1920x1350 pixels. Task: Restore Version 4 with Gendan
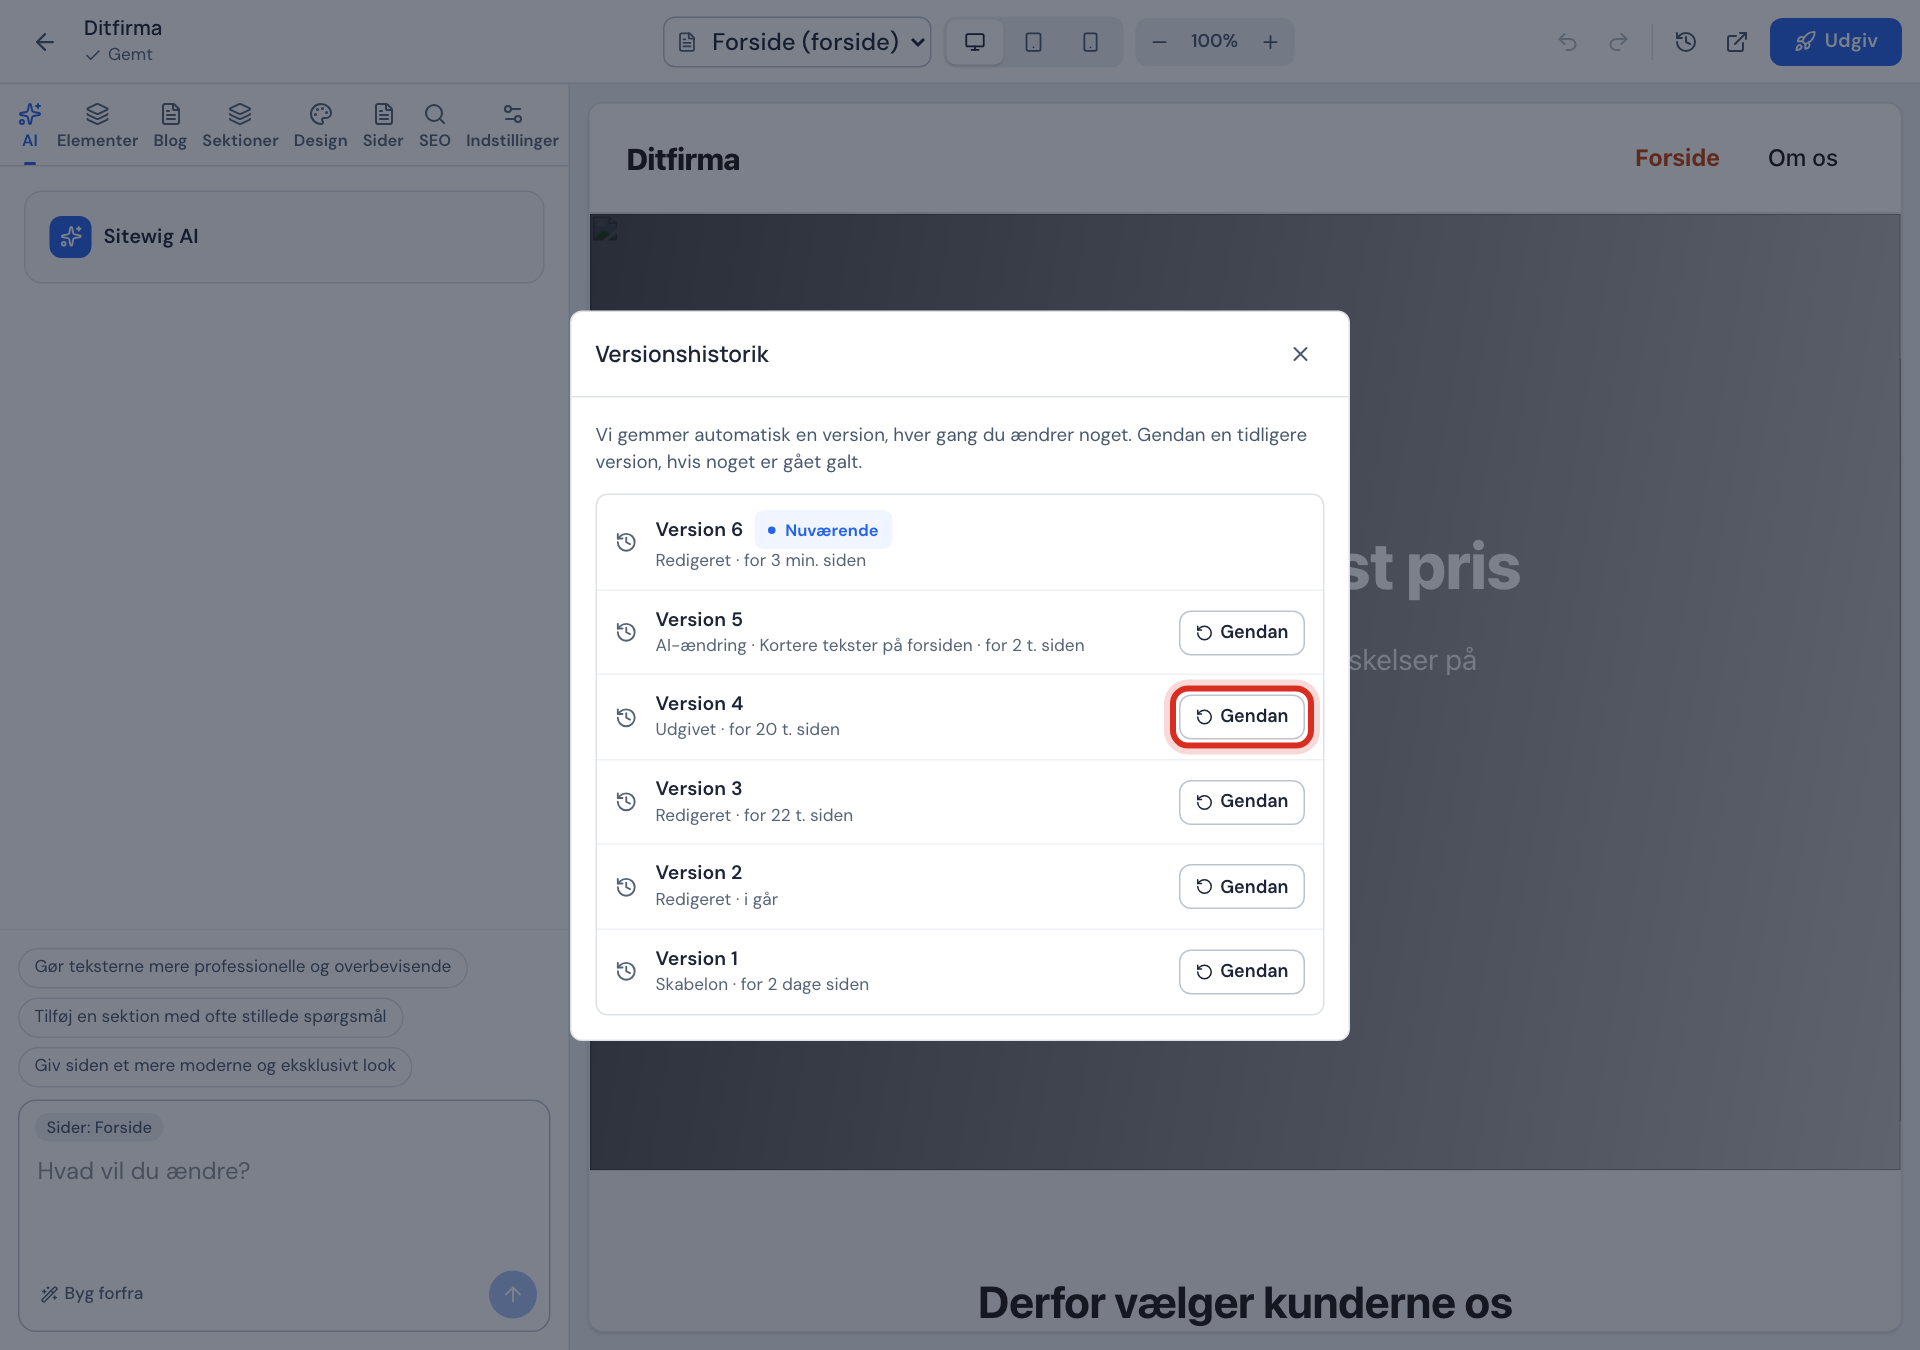coord(1241,717)
